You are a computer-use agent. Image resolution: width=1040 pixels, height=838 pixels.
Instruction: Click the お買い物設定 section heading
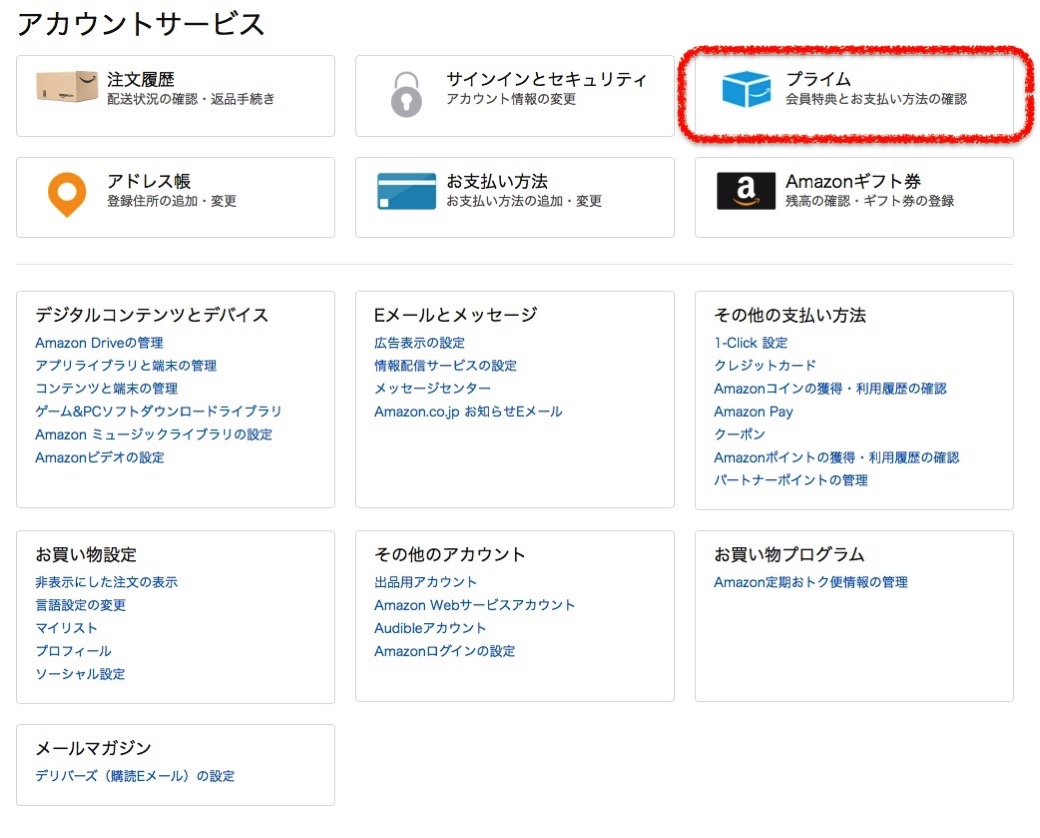[86, 555]
